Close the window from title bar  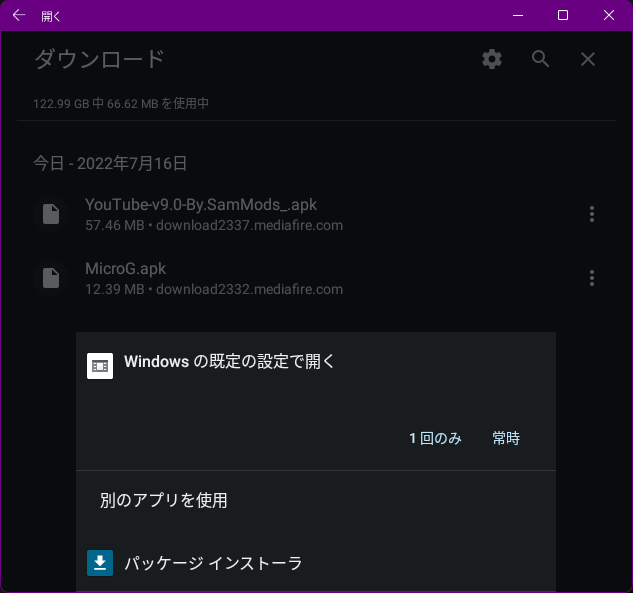coord(609,15)
